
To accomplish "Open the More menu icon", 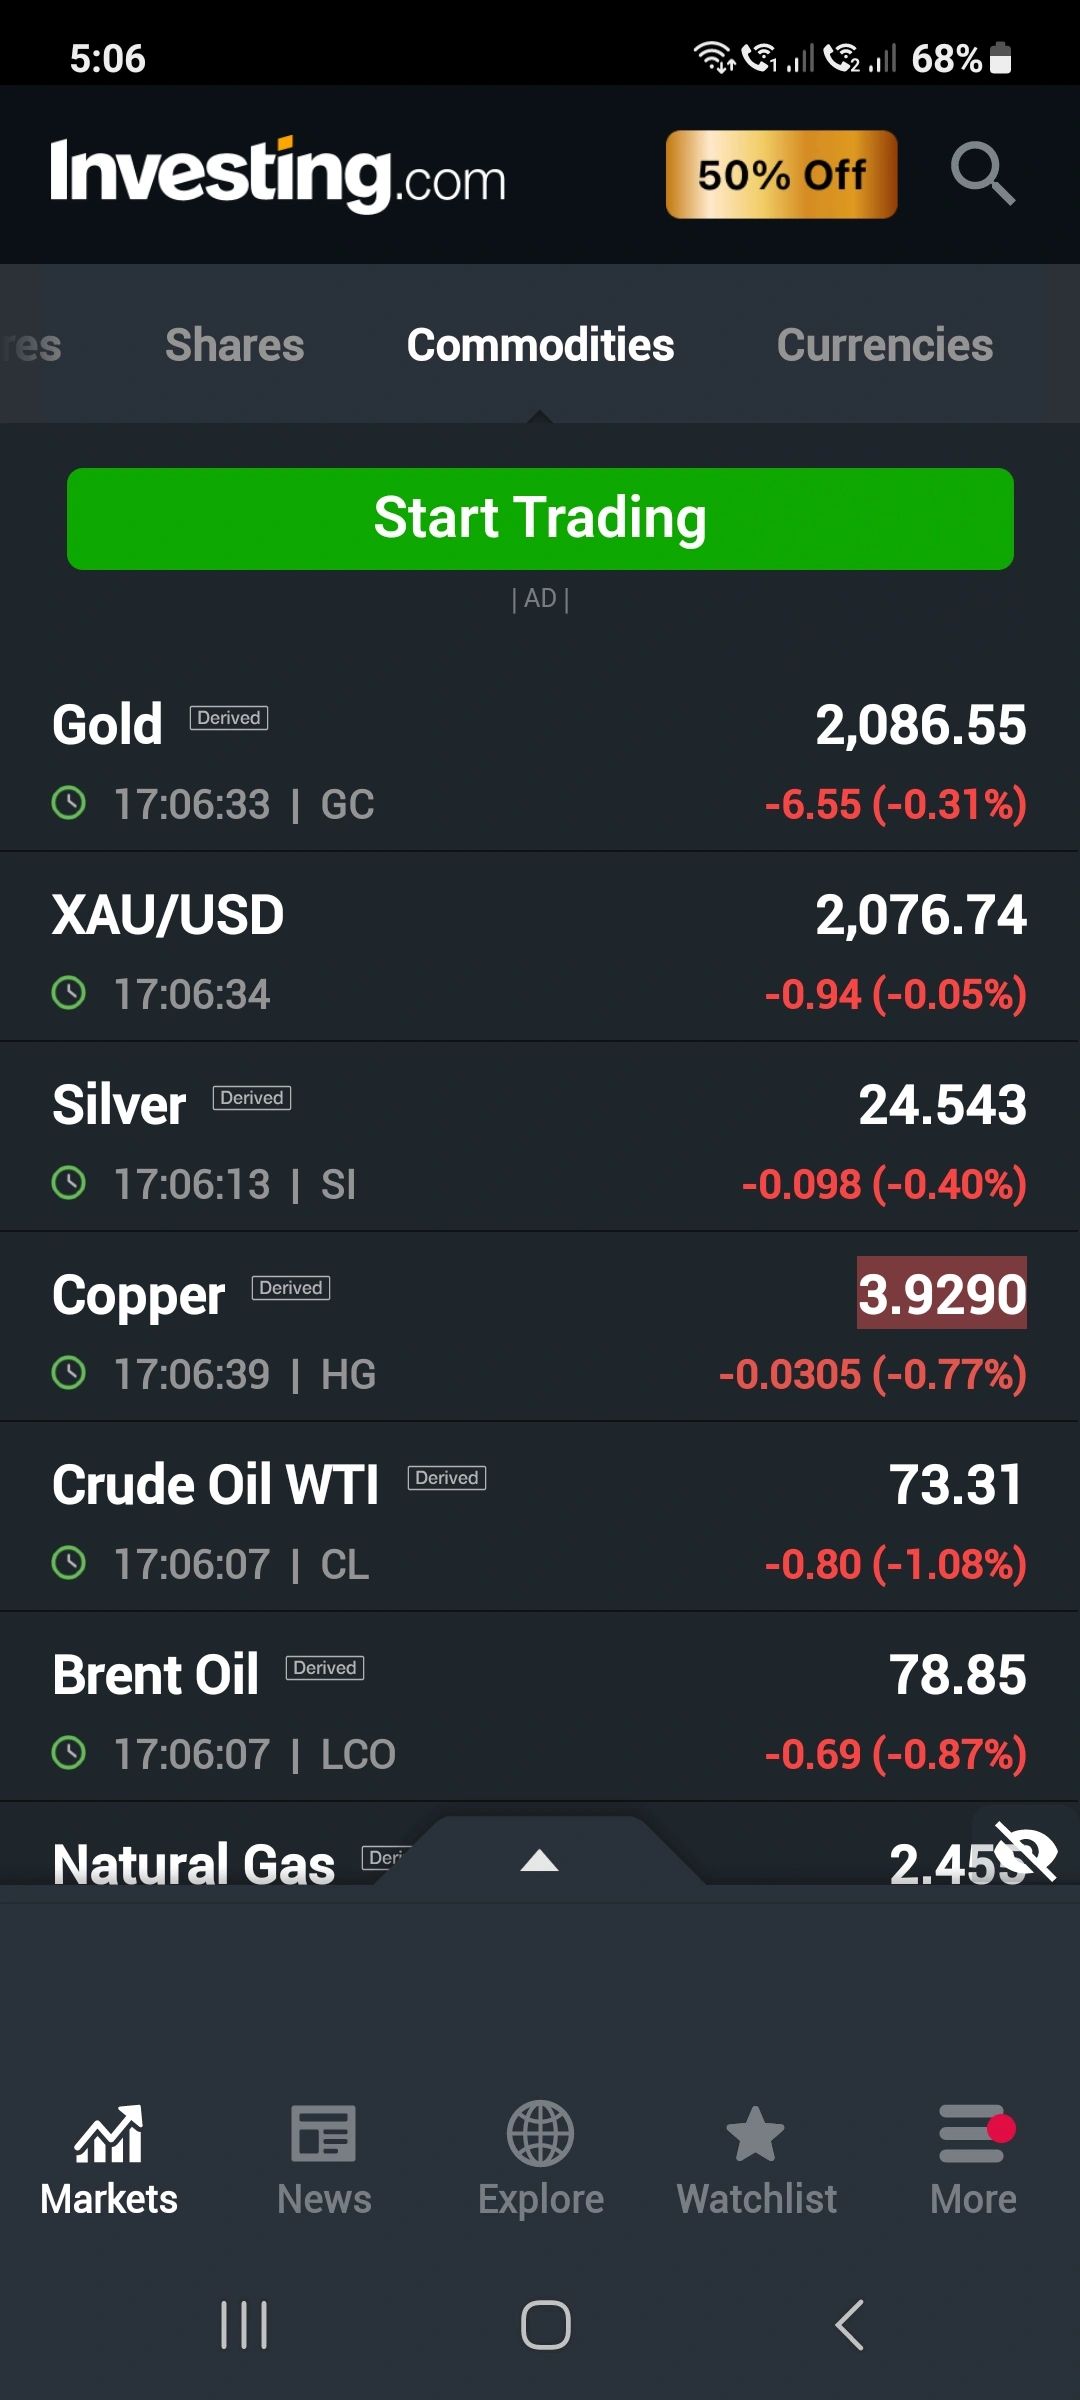I will point(974,2133).
